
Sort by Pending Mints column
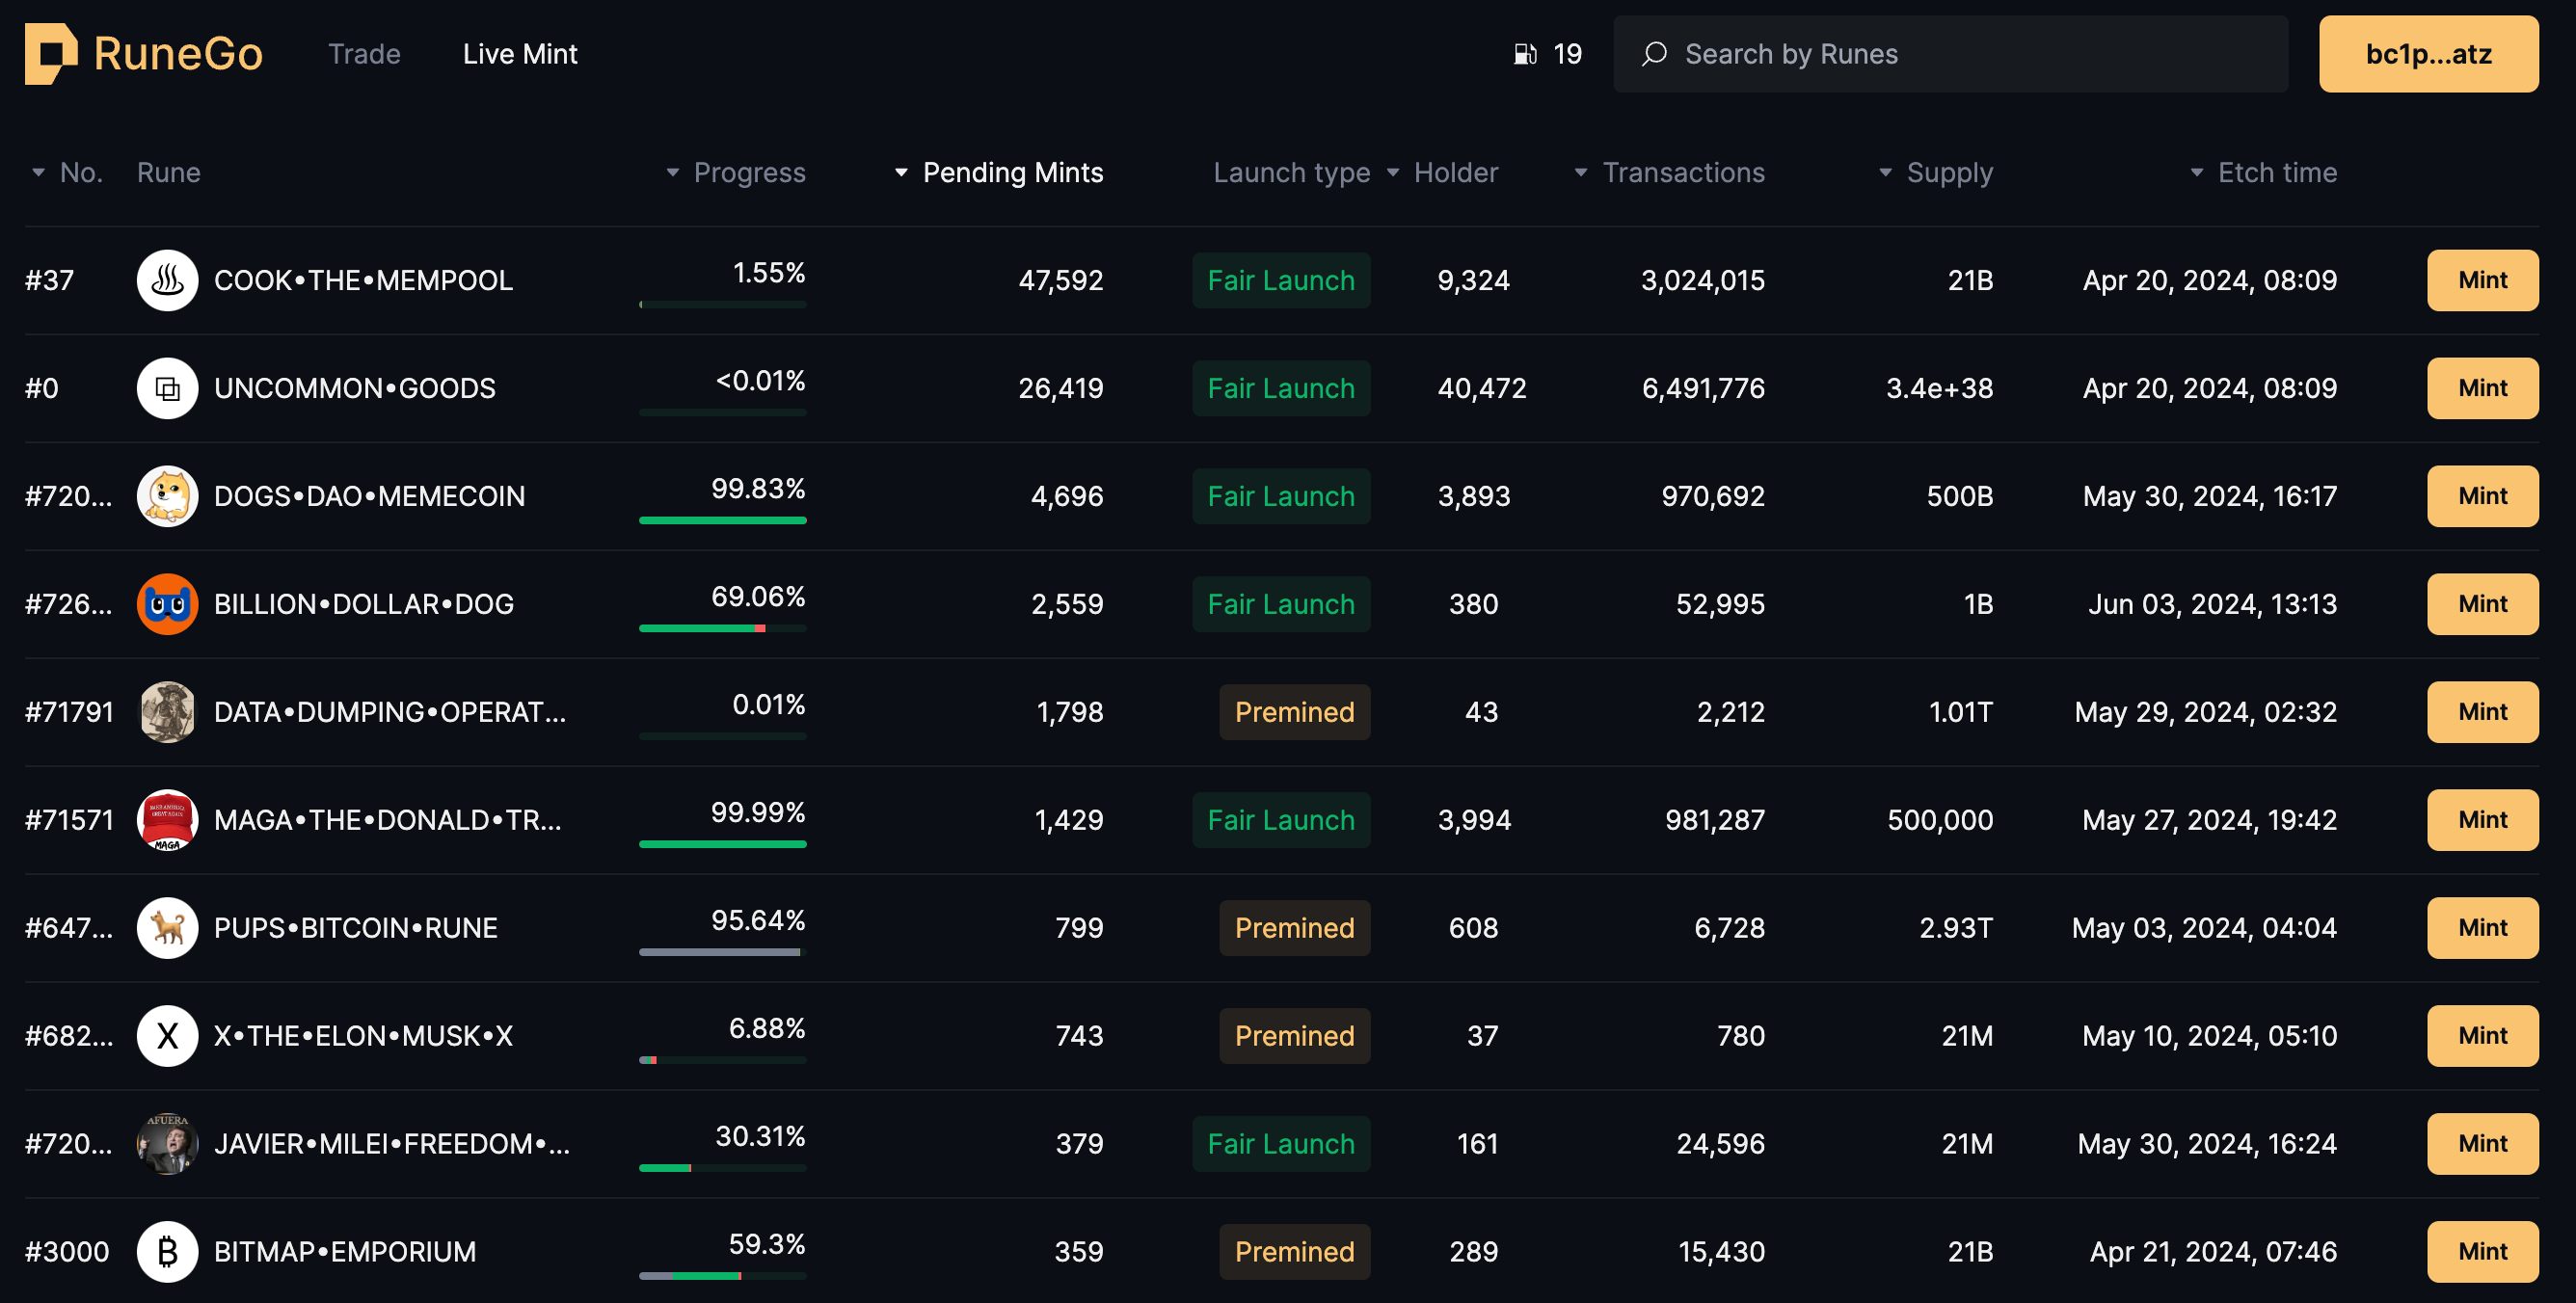click(1011, 173)
